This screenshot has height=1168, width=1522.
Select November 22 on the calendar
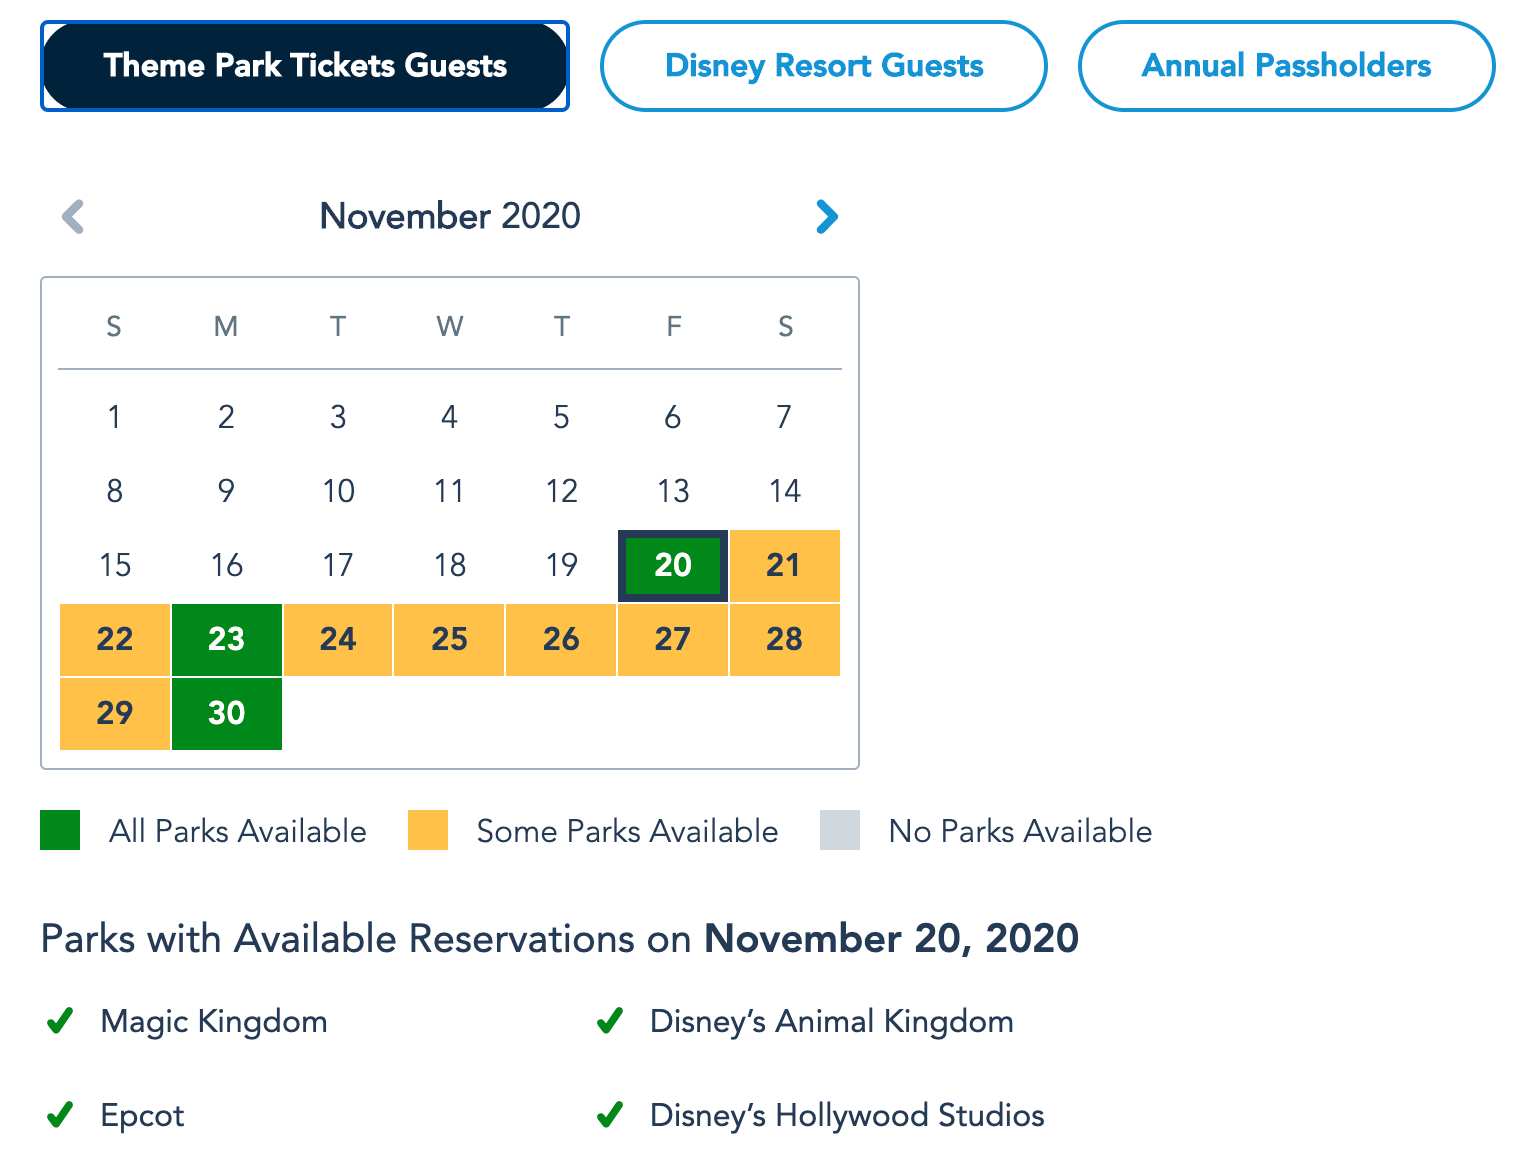115,639
